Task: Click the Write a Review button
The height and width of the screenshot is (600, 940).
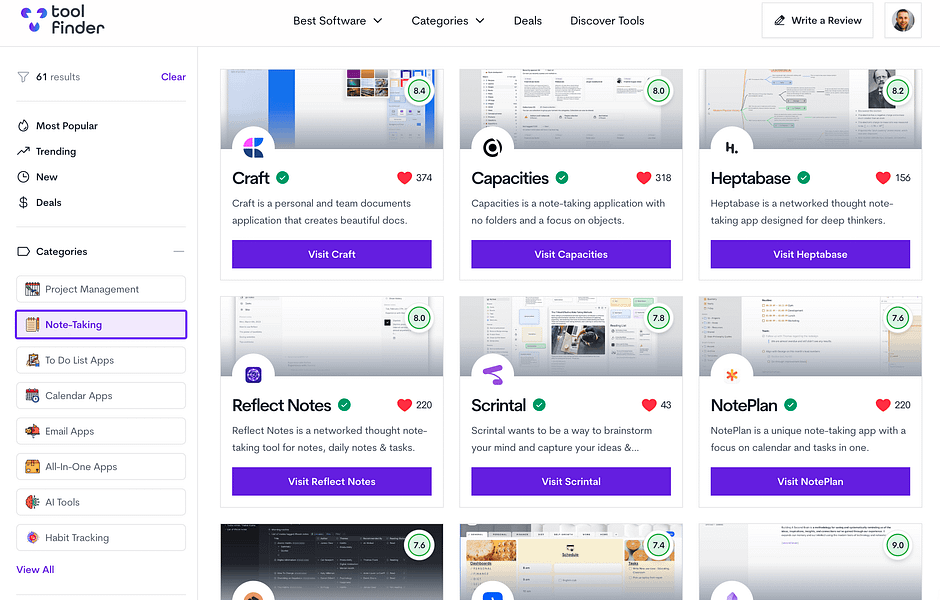Action: tap(817, 20)
